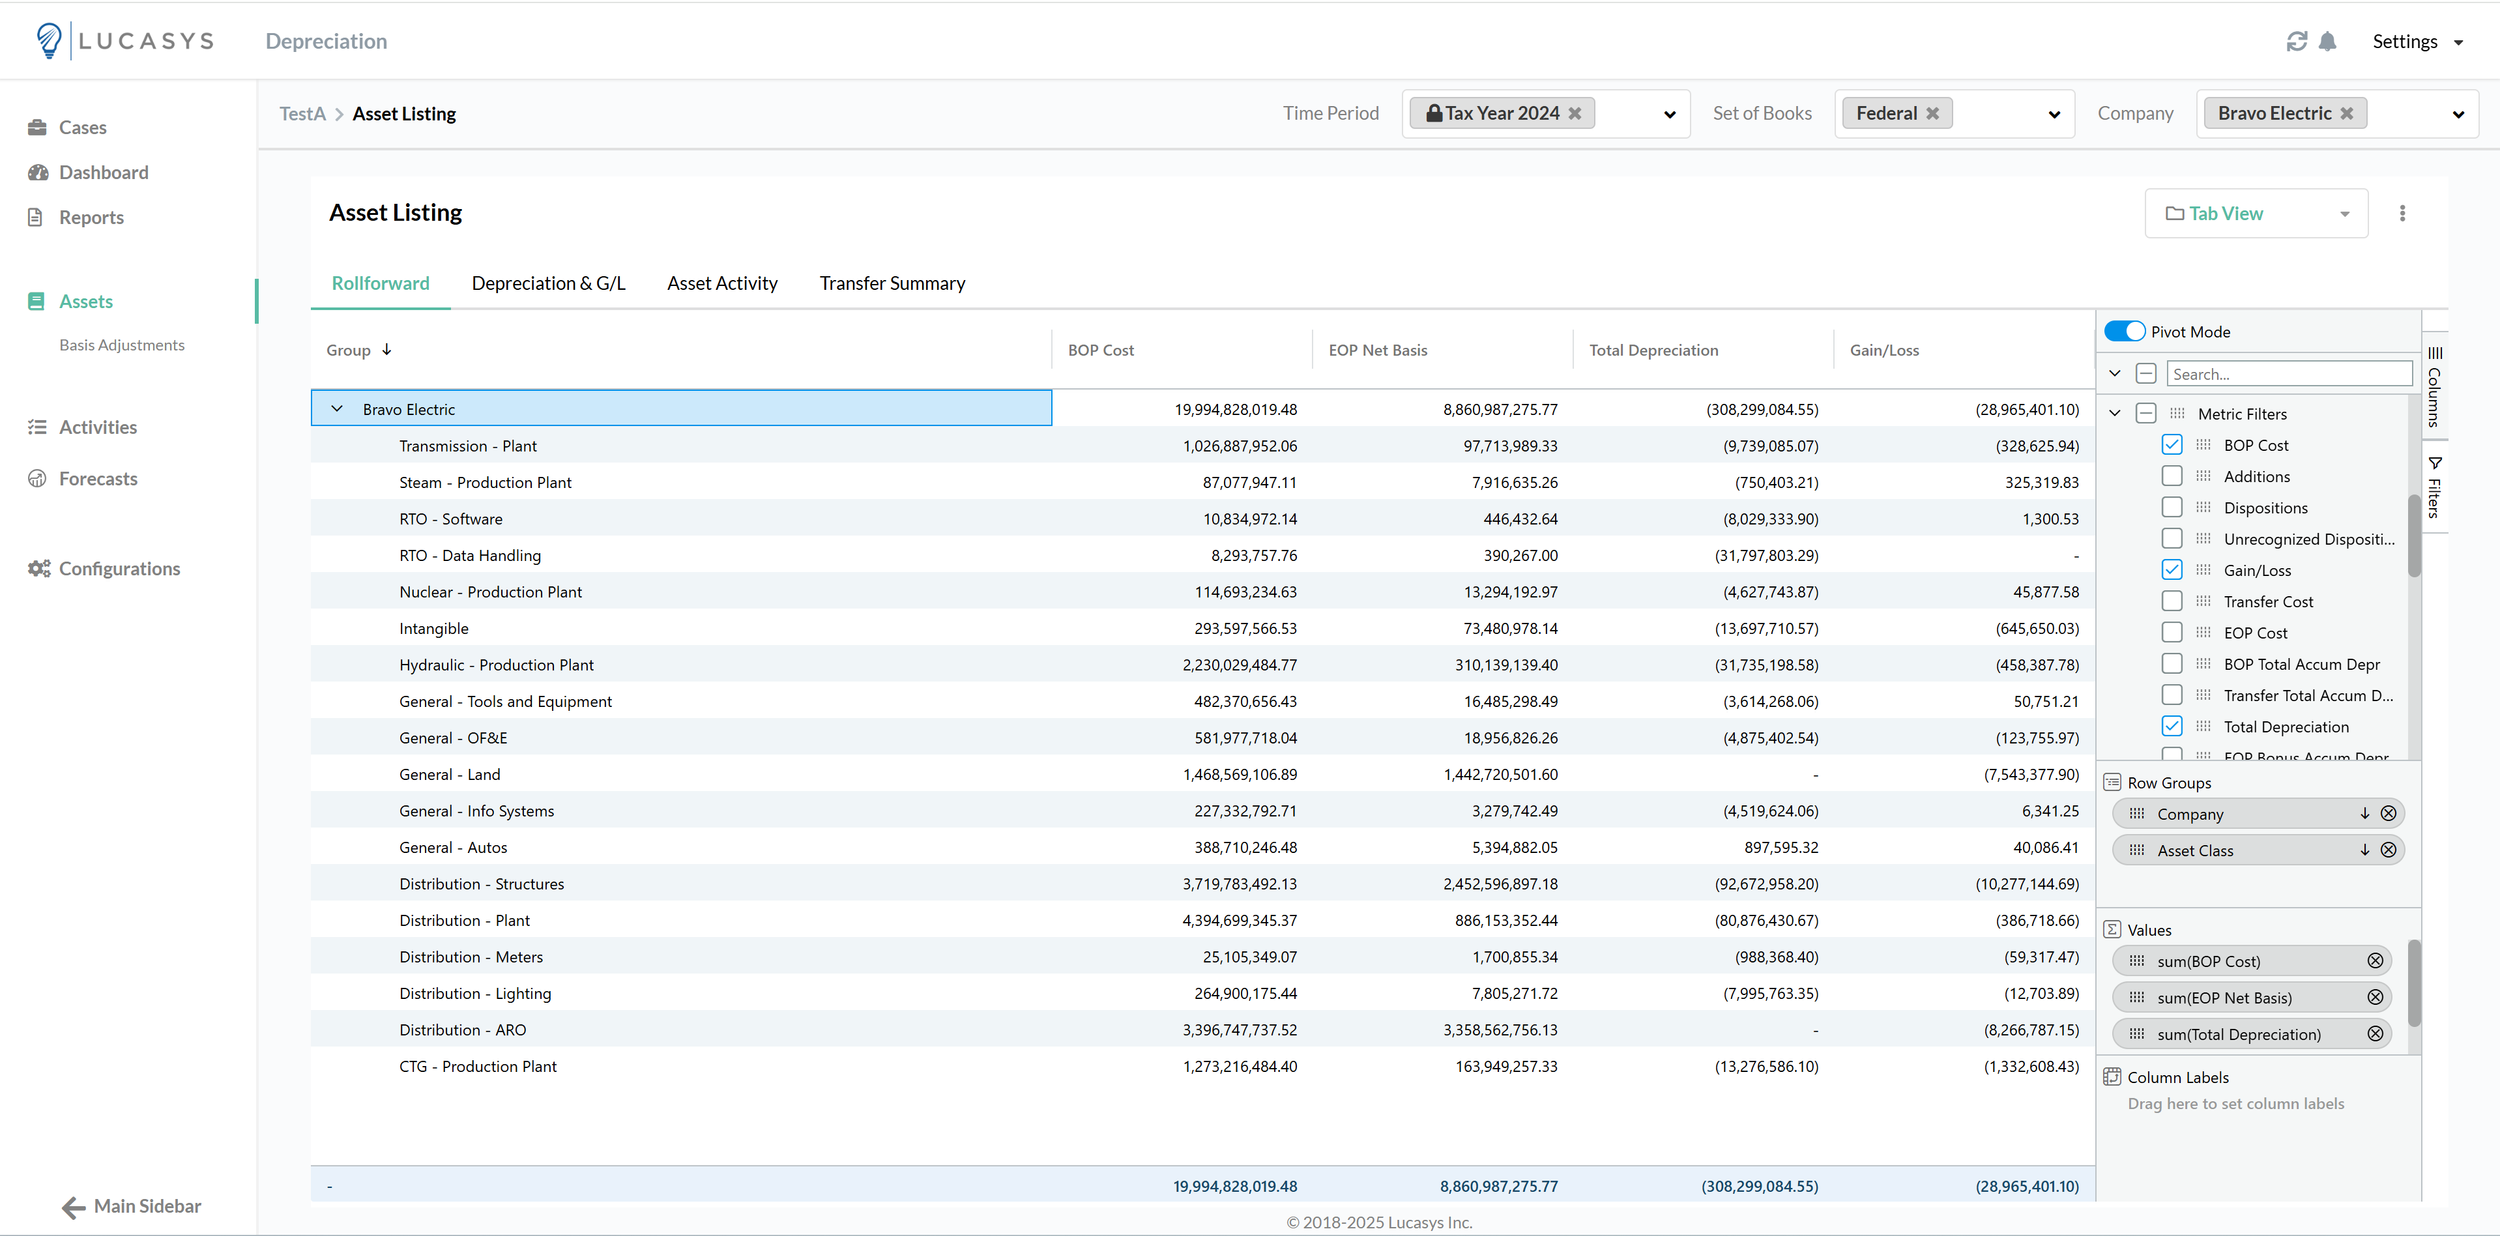Click the Forecasts sidebar icon
Viewport: 2500px width, 1236px height.
click(38, 479)
